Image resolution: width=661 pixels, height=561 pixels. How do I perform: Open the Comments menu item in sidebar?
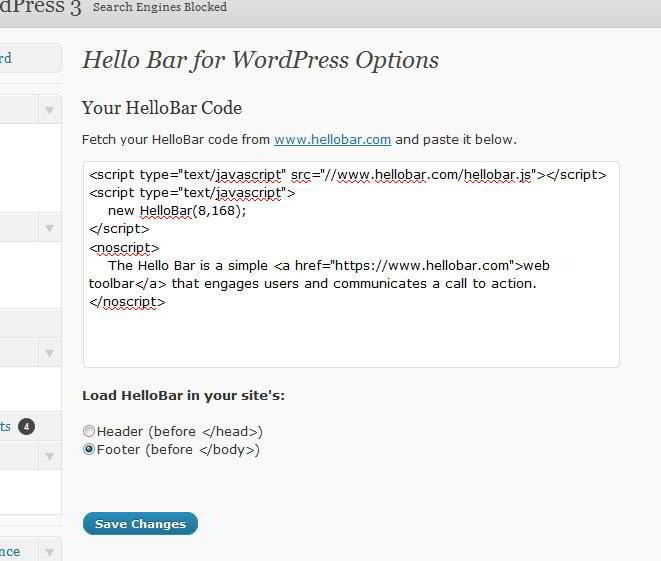(x=6, y=426)
